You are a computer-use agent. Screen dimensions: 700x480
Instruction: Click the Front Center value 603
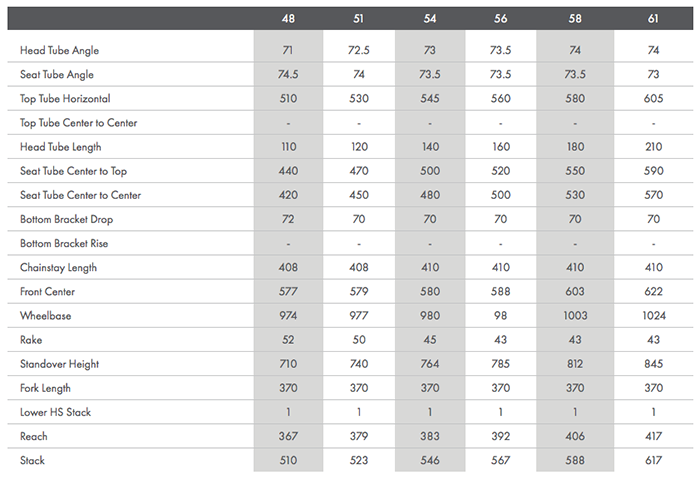(571, 292)
